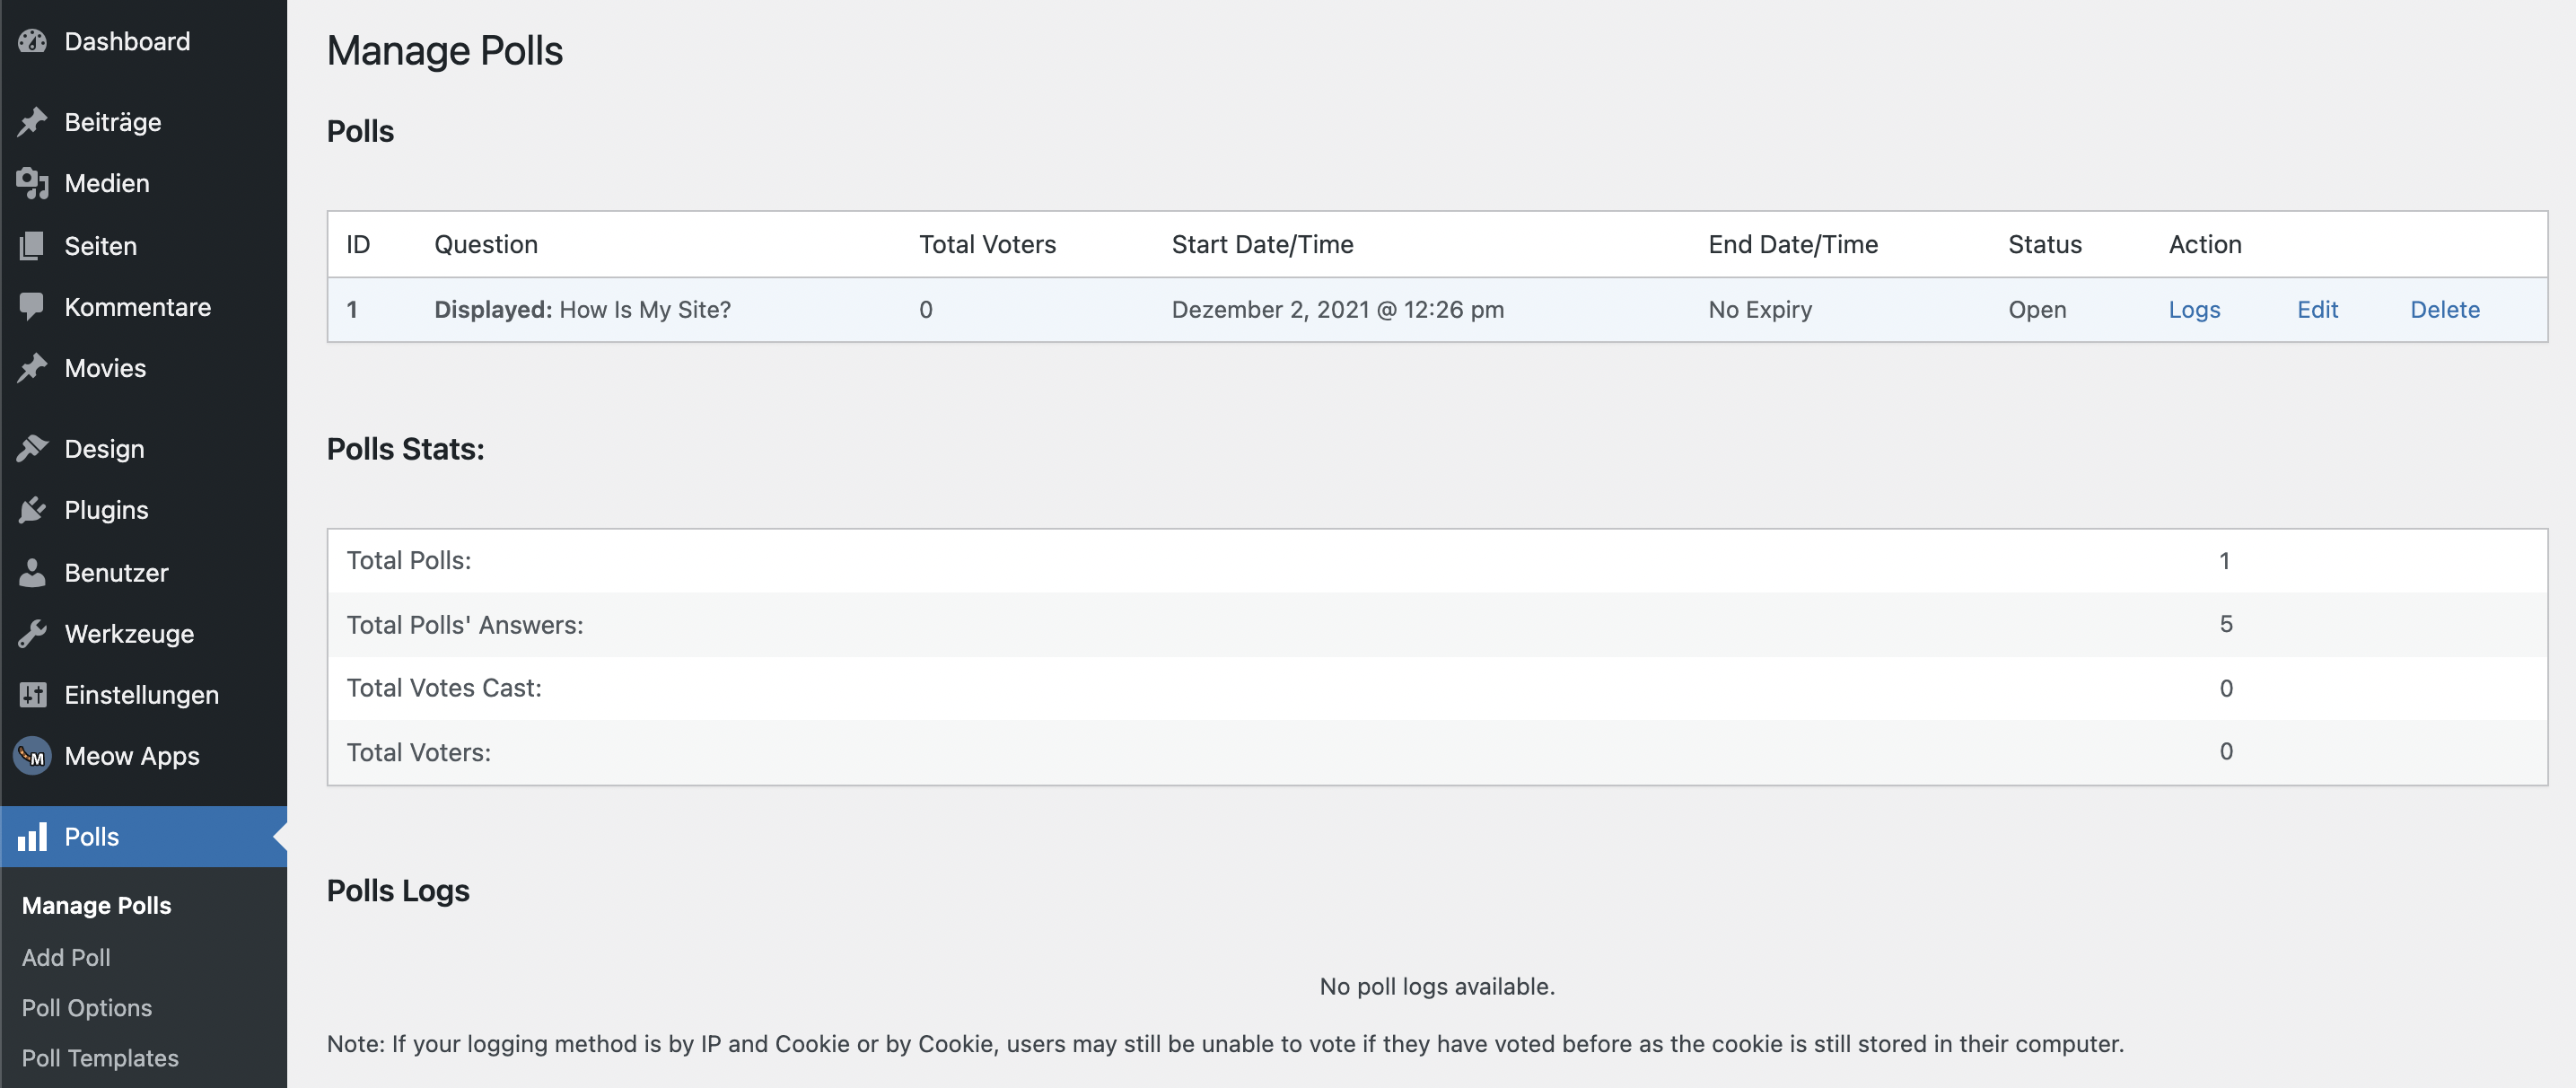This screenshot has height=1088, width=2576.
Task: Click the Seiten pages icon
Action: 32,245
